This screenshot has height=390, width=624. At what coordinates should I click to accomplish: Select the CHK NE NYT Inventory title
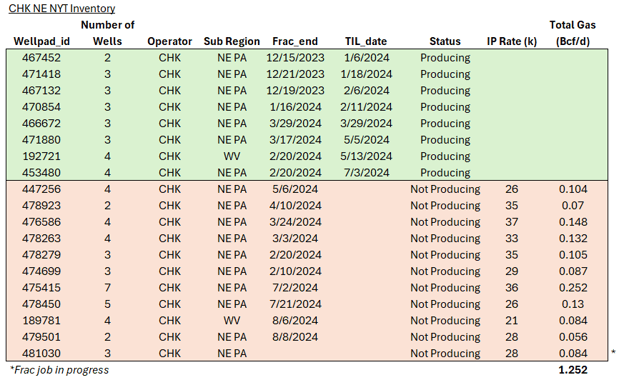coord(62,8)
